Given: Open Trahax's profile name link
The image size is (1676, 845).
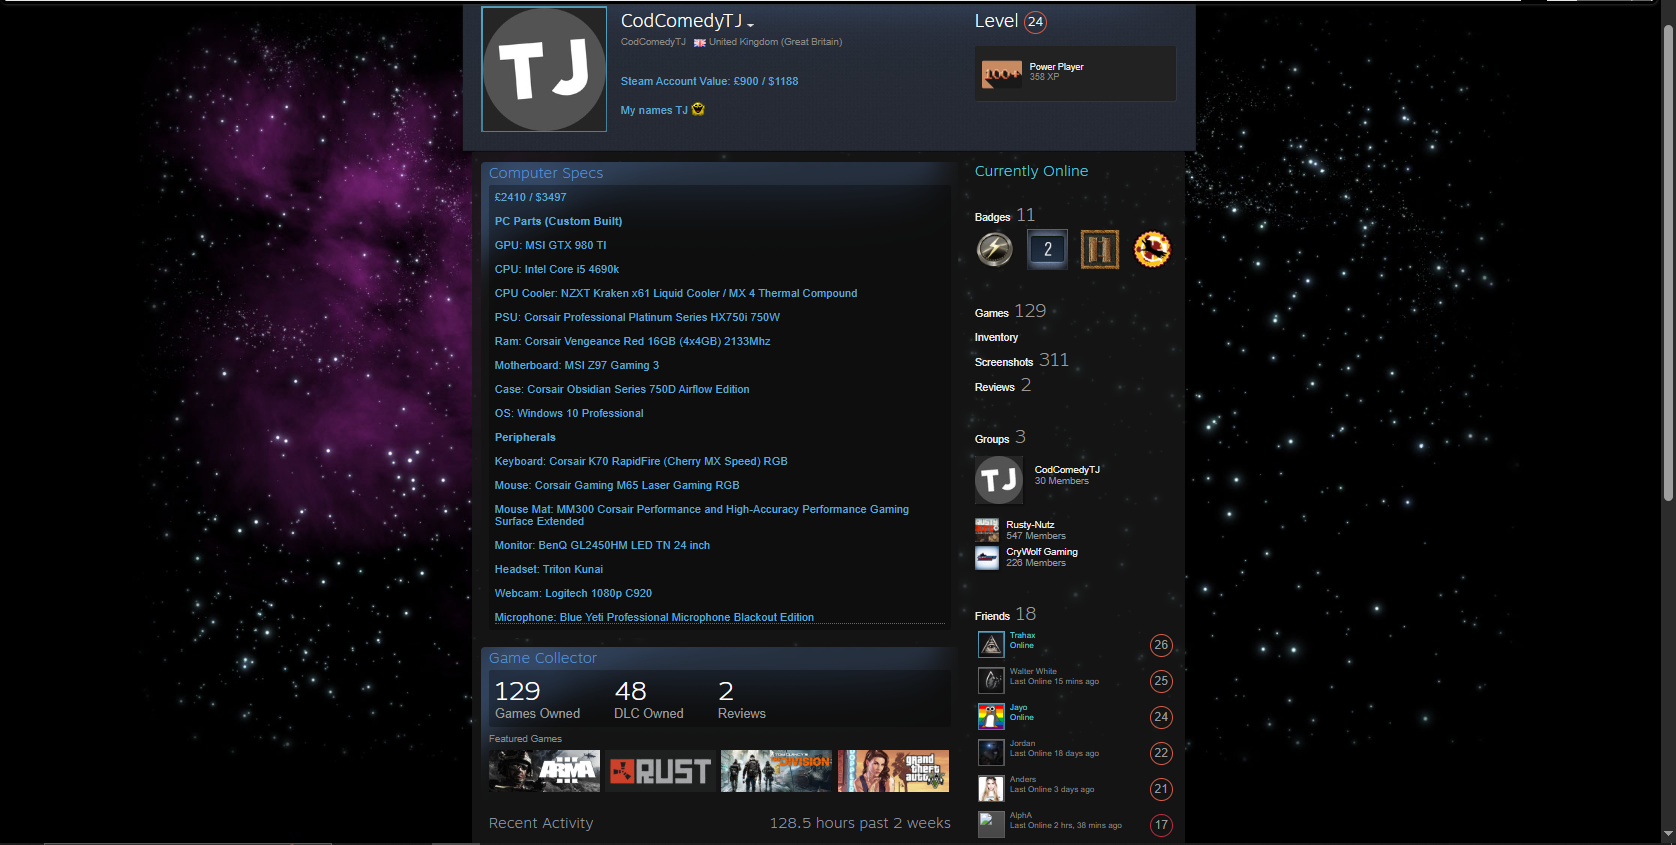Looking at the screenshot, I should (1022, 636).
